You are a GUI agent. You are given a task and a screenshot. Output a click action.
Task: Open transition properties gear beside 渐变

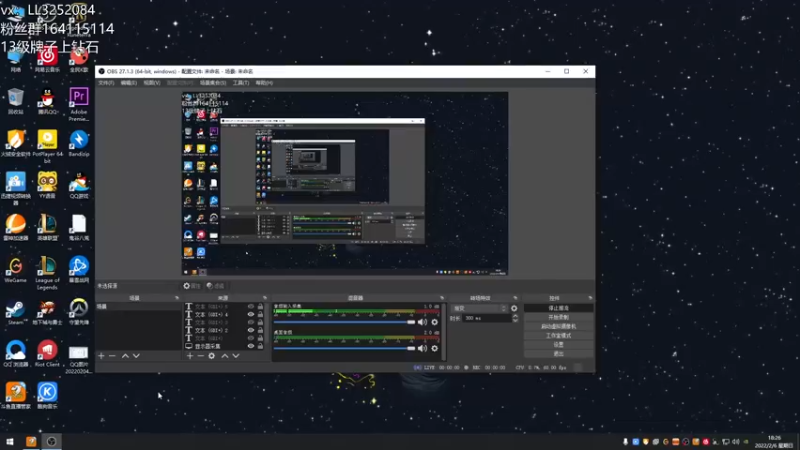coord(514,308)
